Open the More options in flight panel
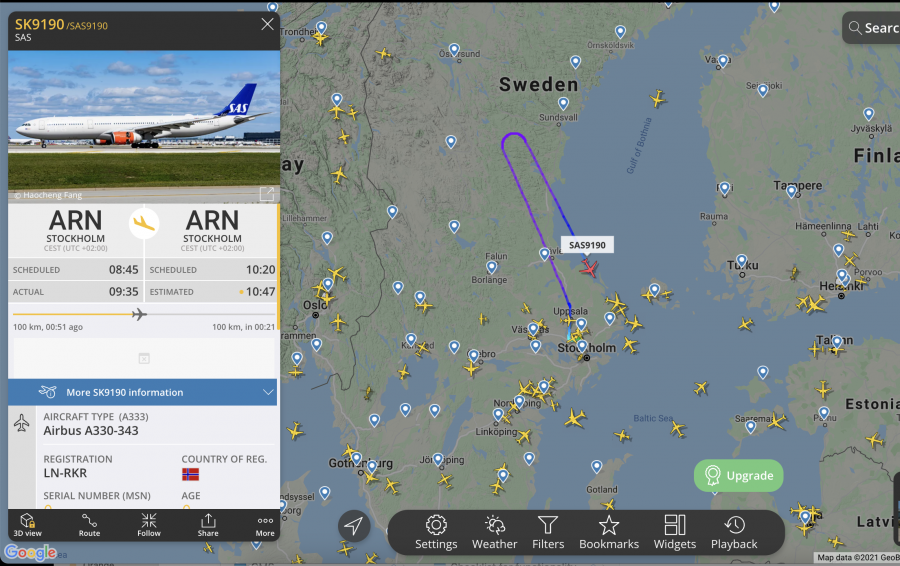The image size is (900, 566). tap(265, 525)
